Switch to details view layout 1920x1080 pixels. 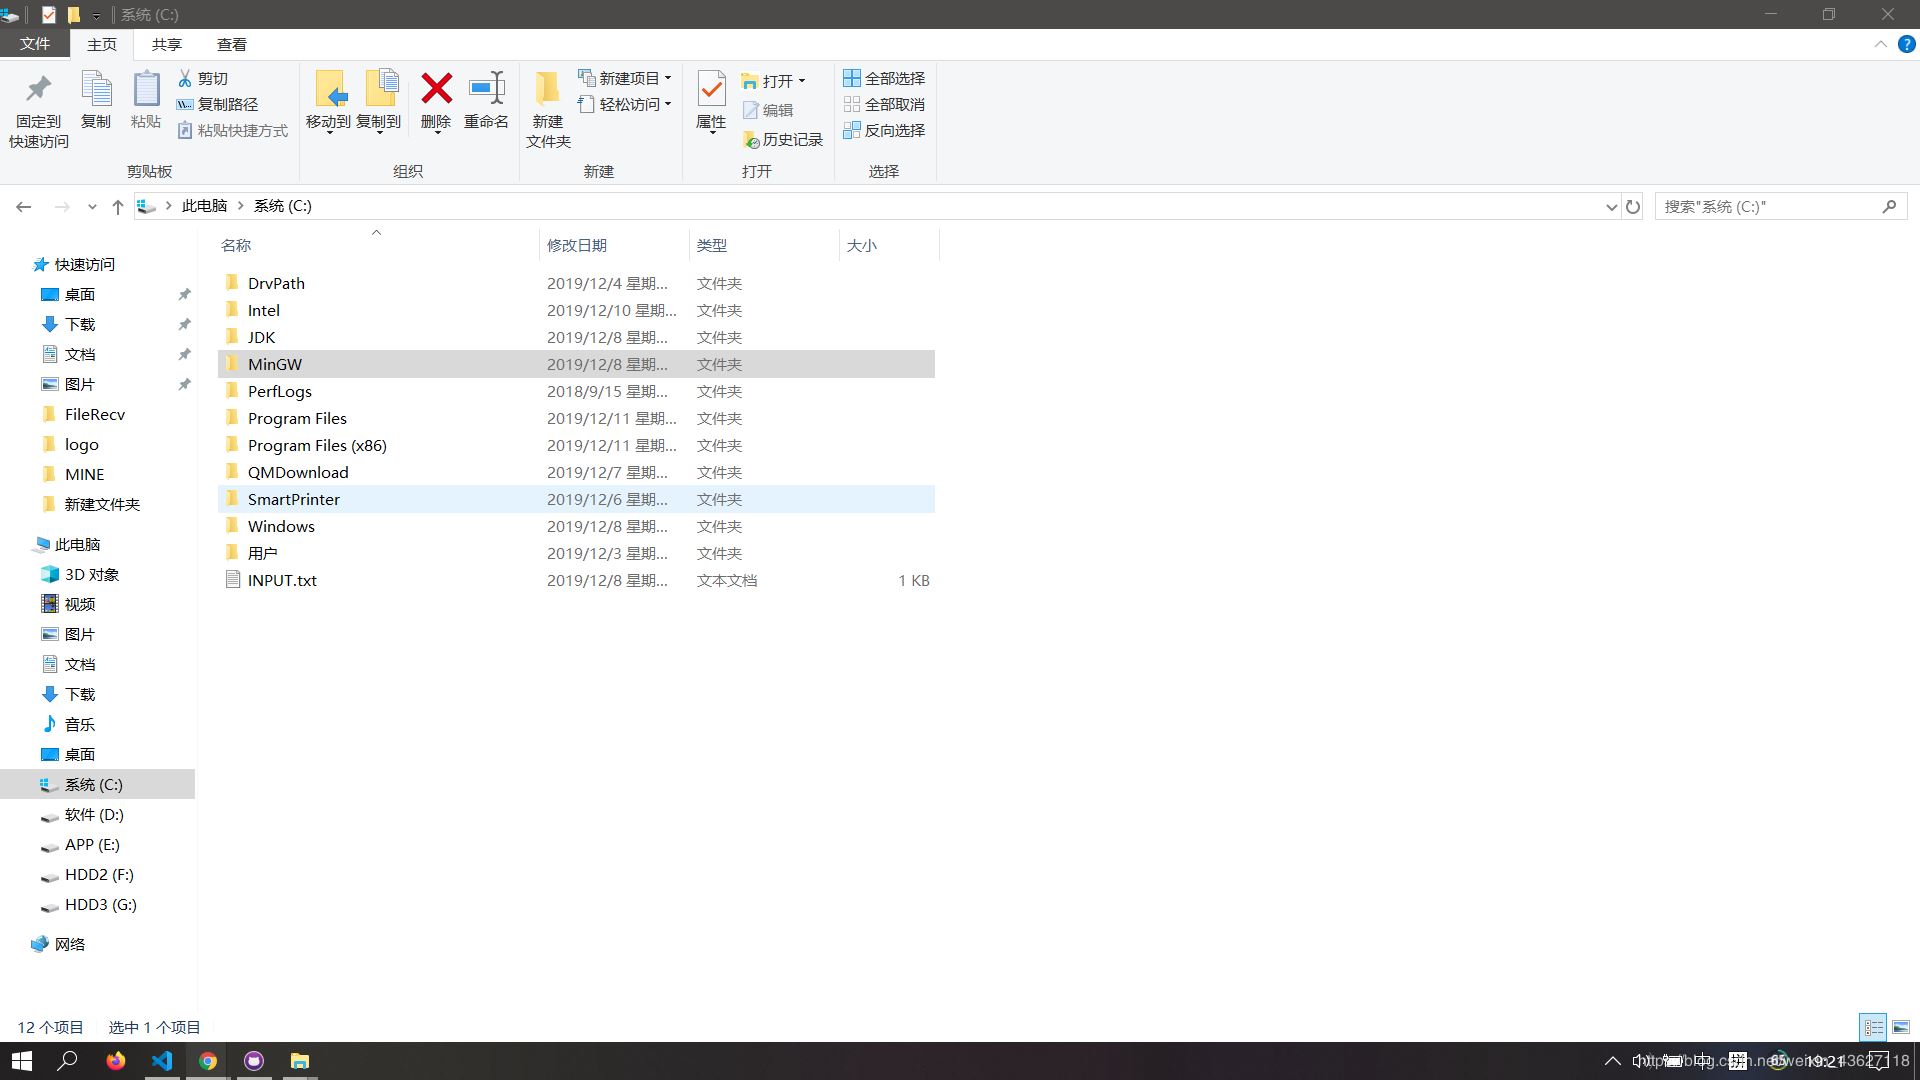tap(1872, 1026)
